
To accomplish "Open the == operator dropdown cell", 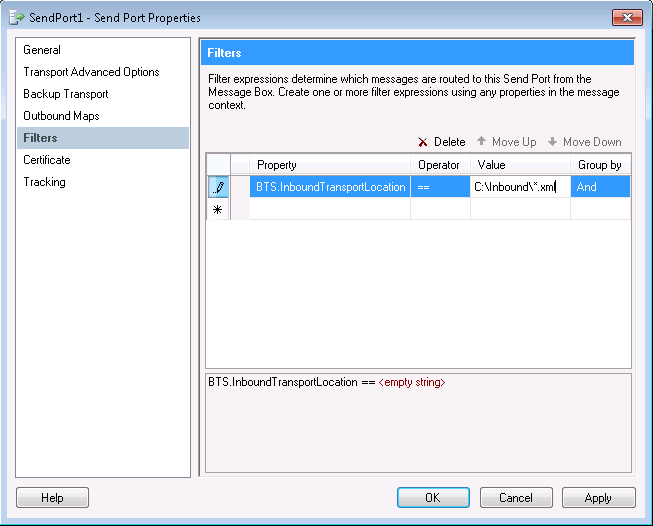I will (440, 187).
